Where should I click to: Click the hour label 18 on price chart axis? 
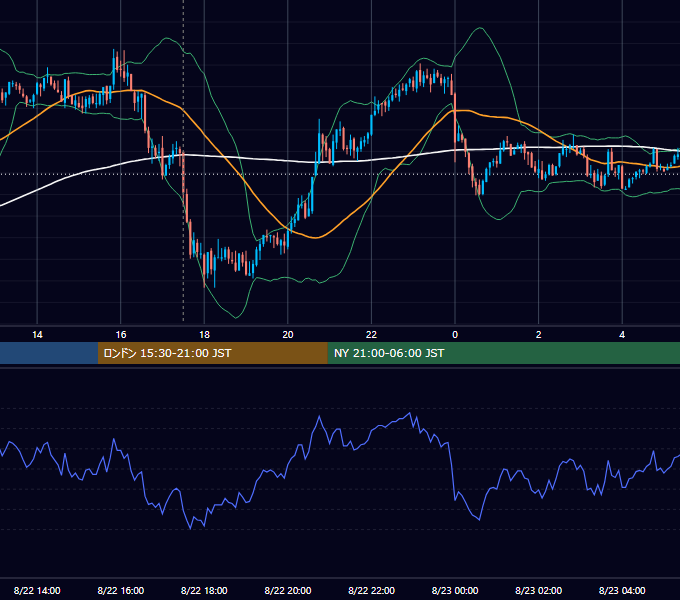[204, 335]
